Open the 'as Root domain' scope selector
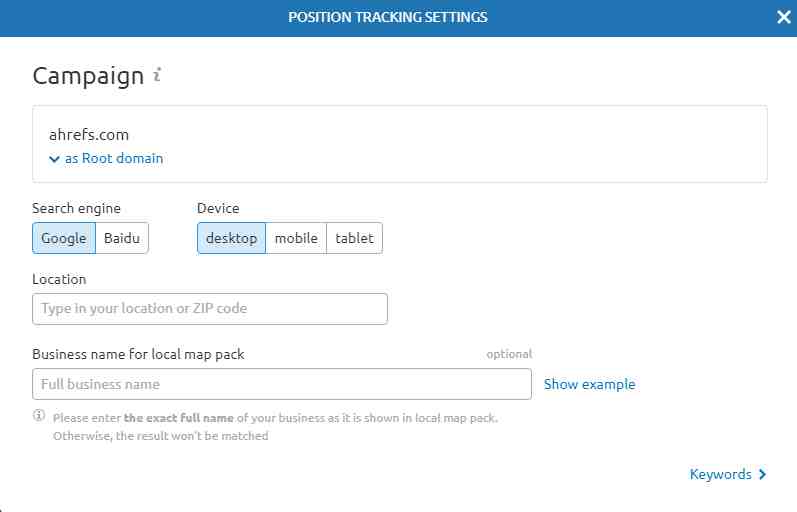 pyautogui.click(x=113, y=158)
